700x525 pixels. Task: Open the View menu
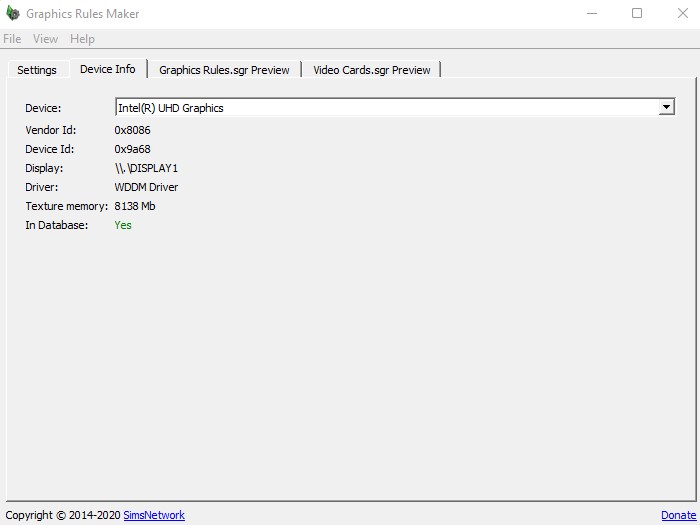pyautogui.click(x=45, y=39)
